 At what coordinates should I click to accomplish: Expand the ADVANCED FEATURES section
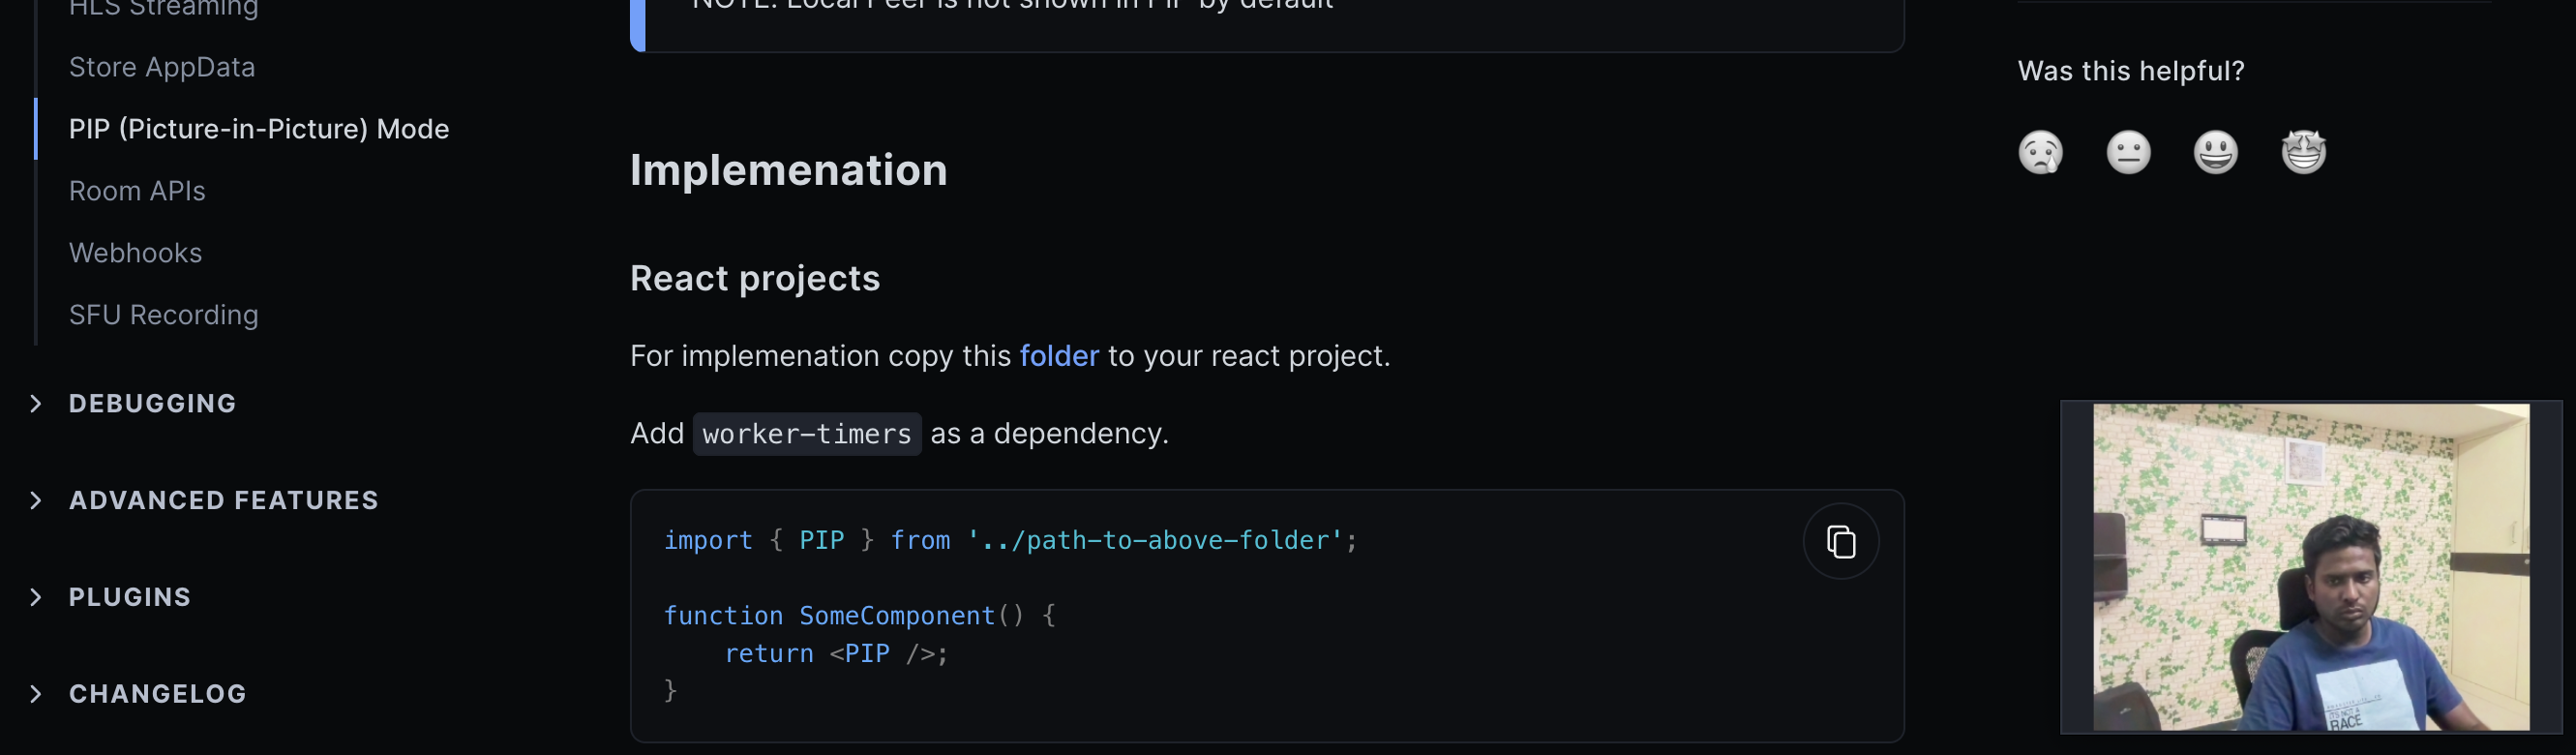(223, 500)
